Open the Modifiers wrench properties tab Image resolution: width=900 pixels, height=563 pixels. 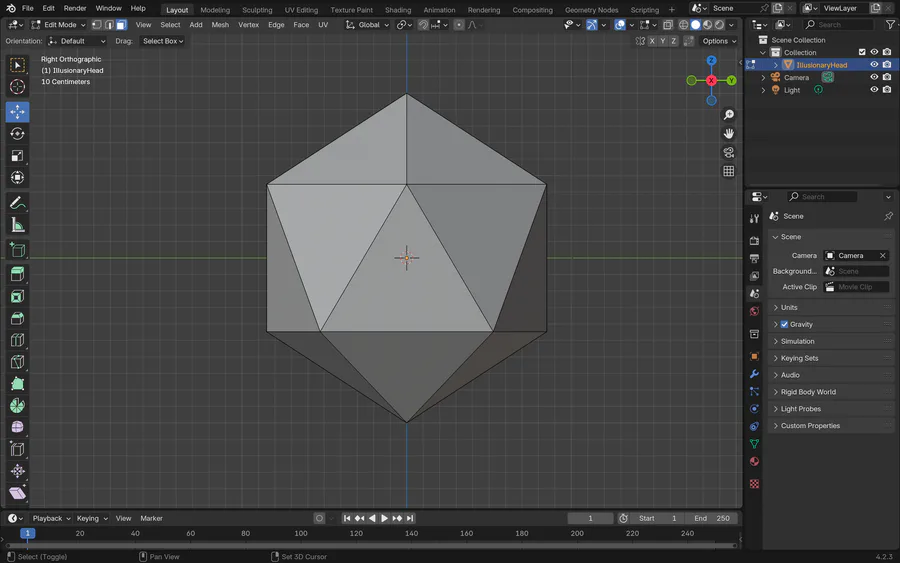click(x=754, y=374)
